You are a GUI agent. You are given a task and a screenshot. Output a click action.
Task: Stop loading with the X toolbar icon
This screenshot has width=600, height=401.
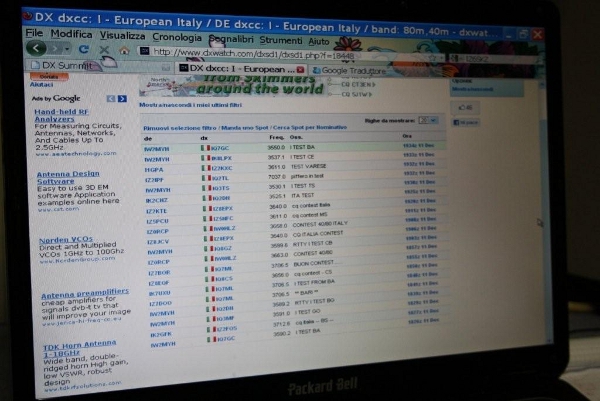point(104,50)
